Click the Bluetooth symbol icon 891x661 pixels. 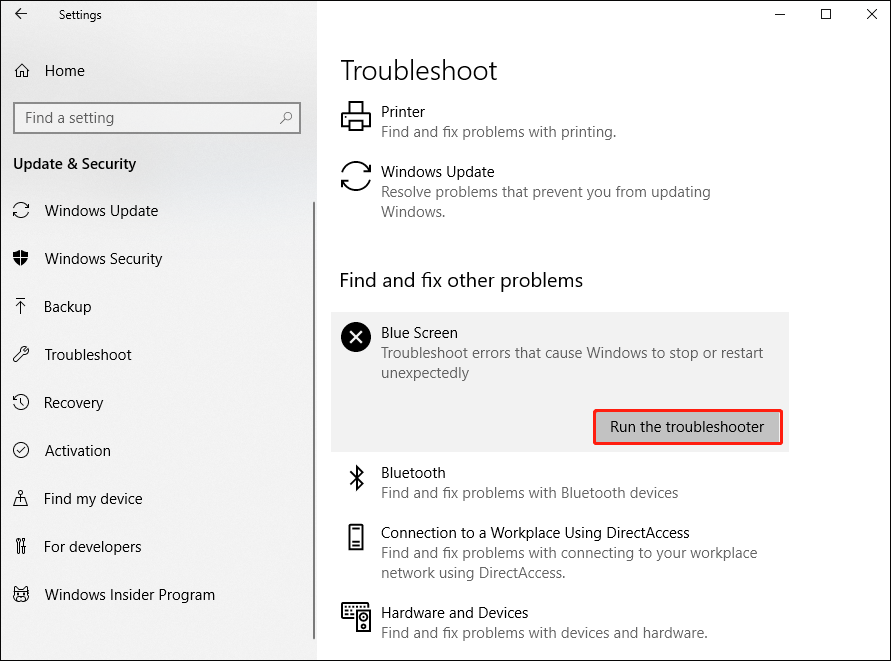(x=356, y=478)
